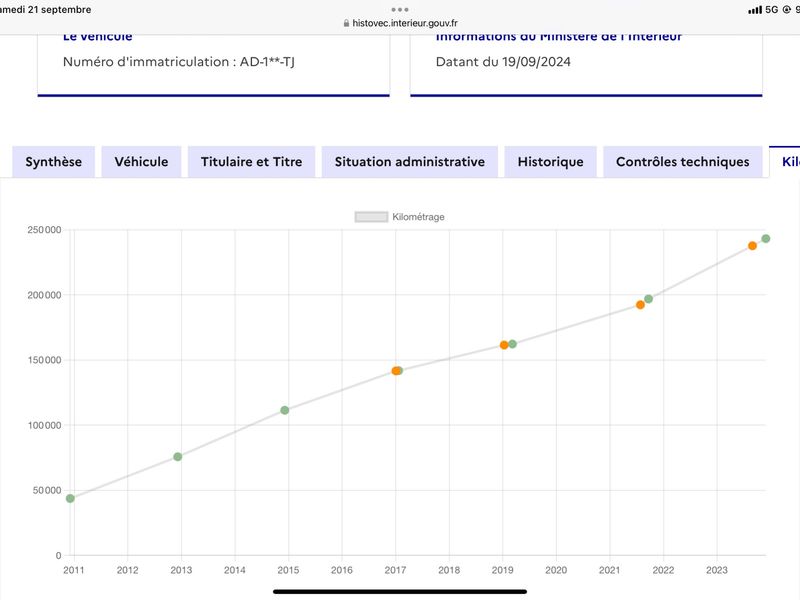Select the last green data point

pyautogui.click(x=765, y=239)
